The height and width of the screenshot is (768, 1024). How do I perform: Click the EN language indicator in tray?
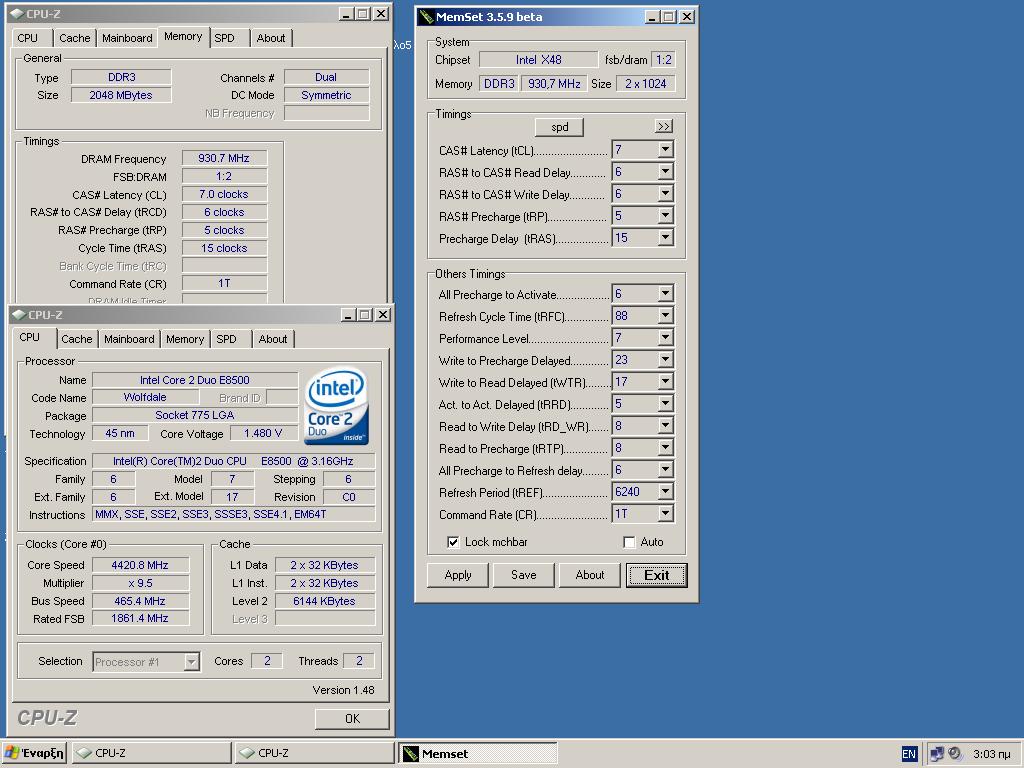[x=908, y=754]
